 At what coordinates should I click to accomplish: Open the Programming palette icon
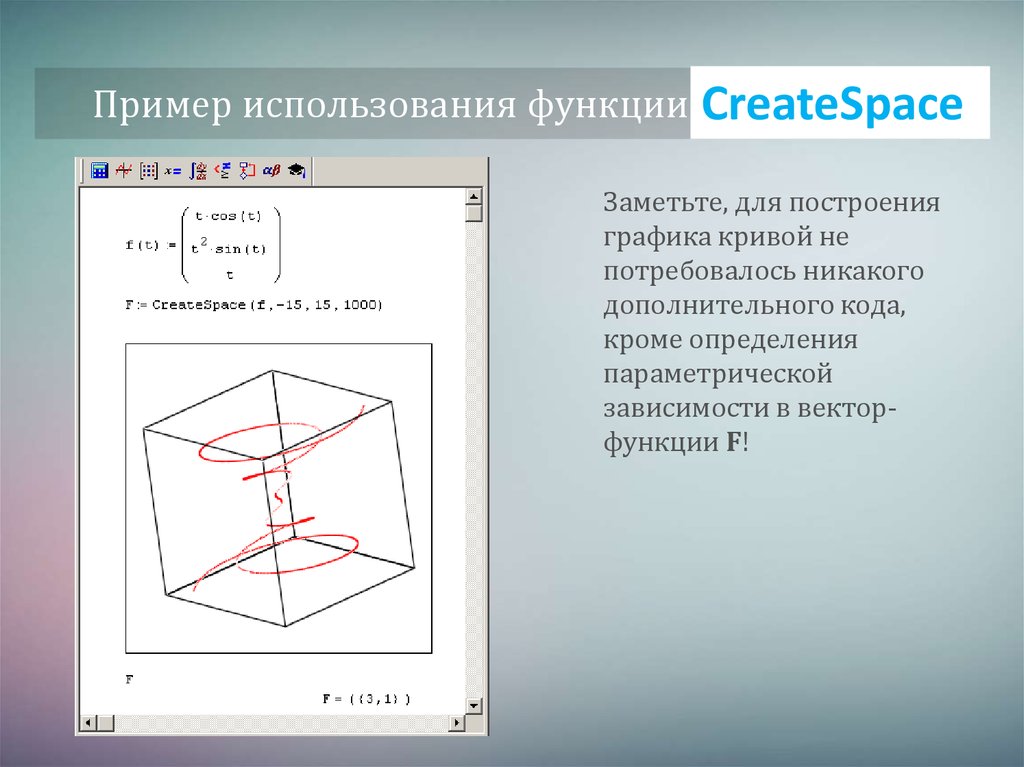[249, 169]
